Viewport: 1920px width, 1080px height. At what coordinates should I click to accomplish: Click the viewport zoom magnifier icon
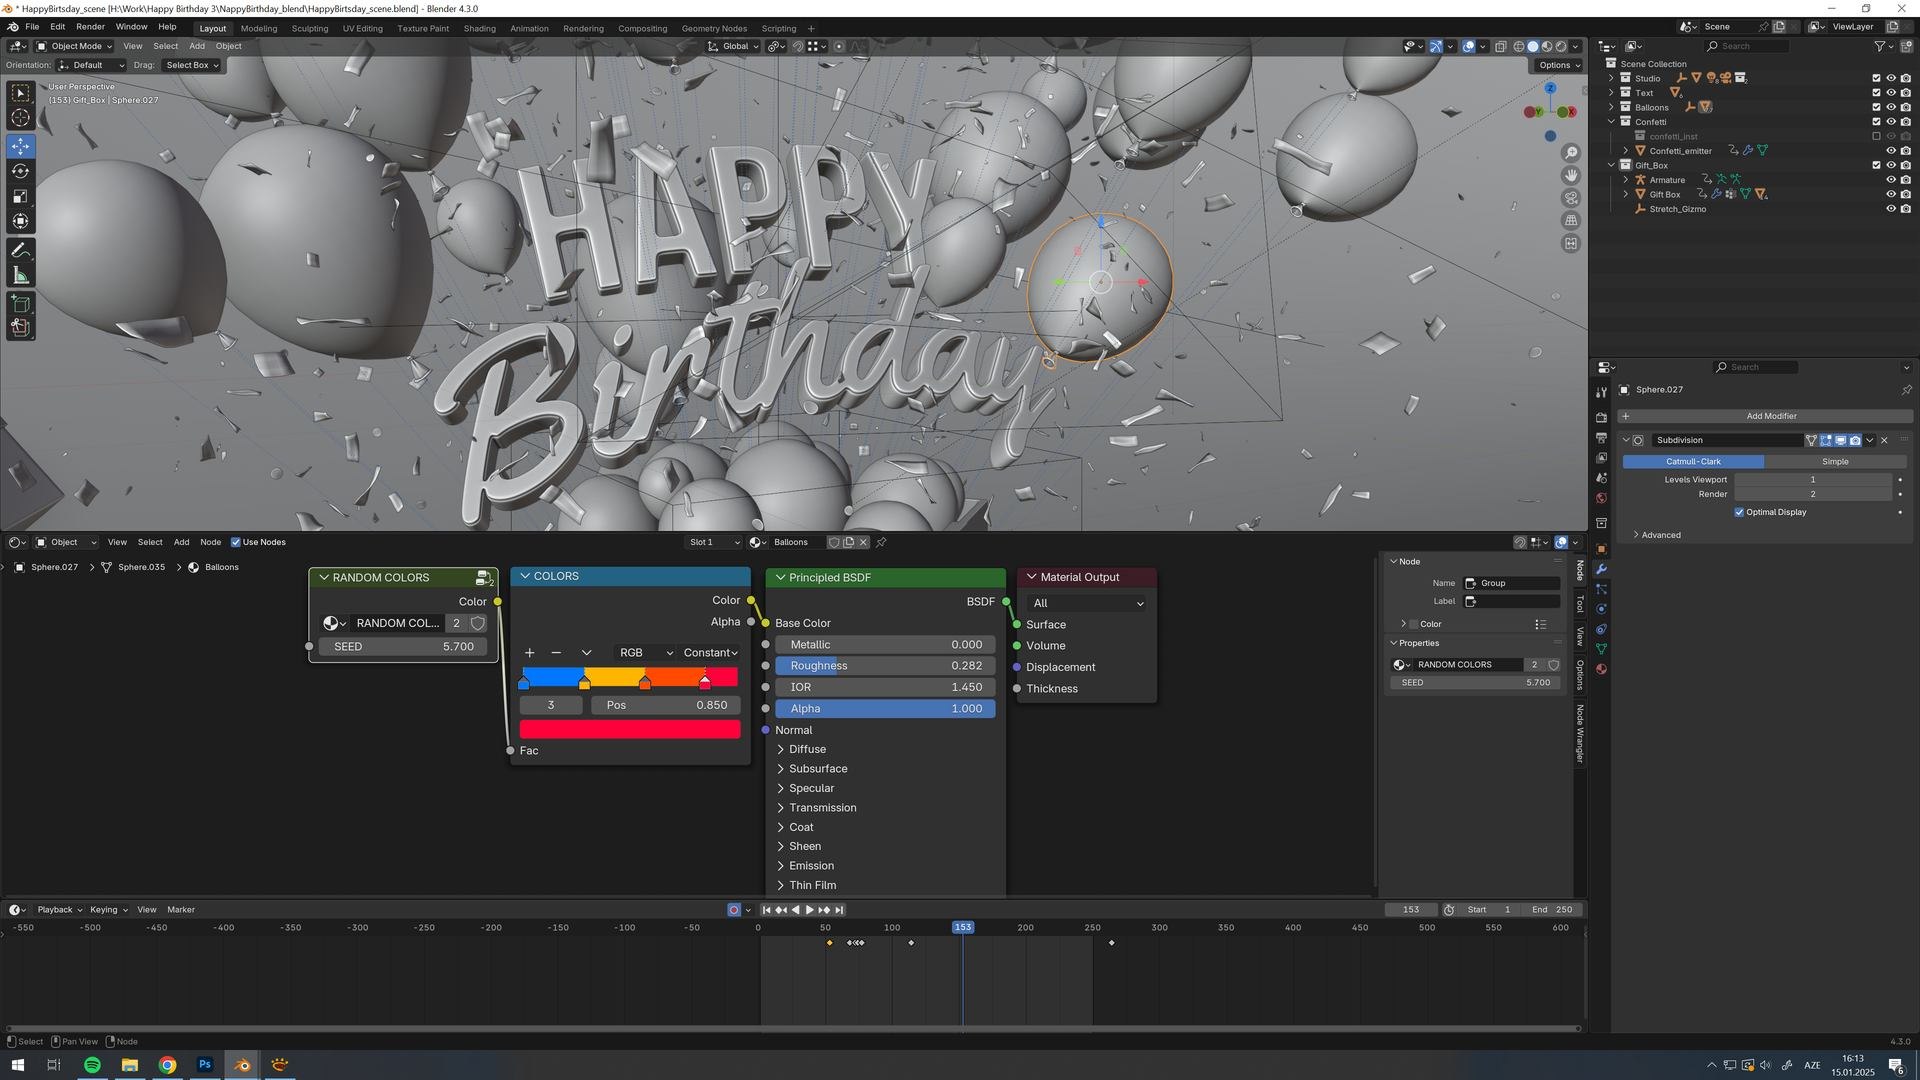[1571, 153]
